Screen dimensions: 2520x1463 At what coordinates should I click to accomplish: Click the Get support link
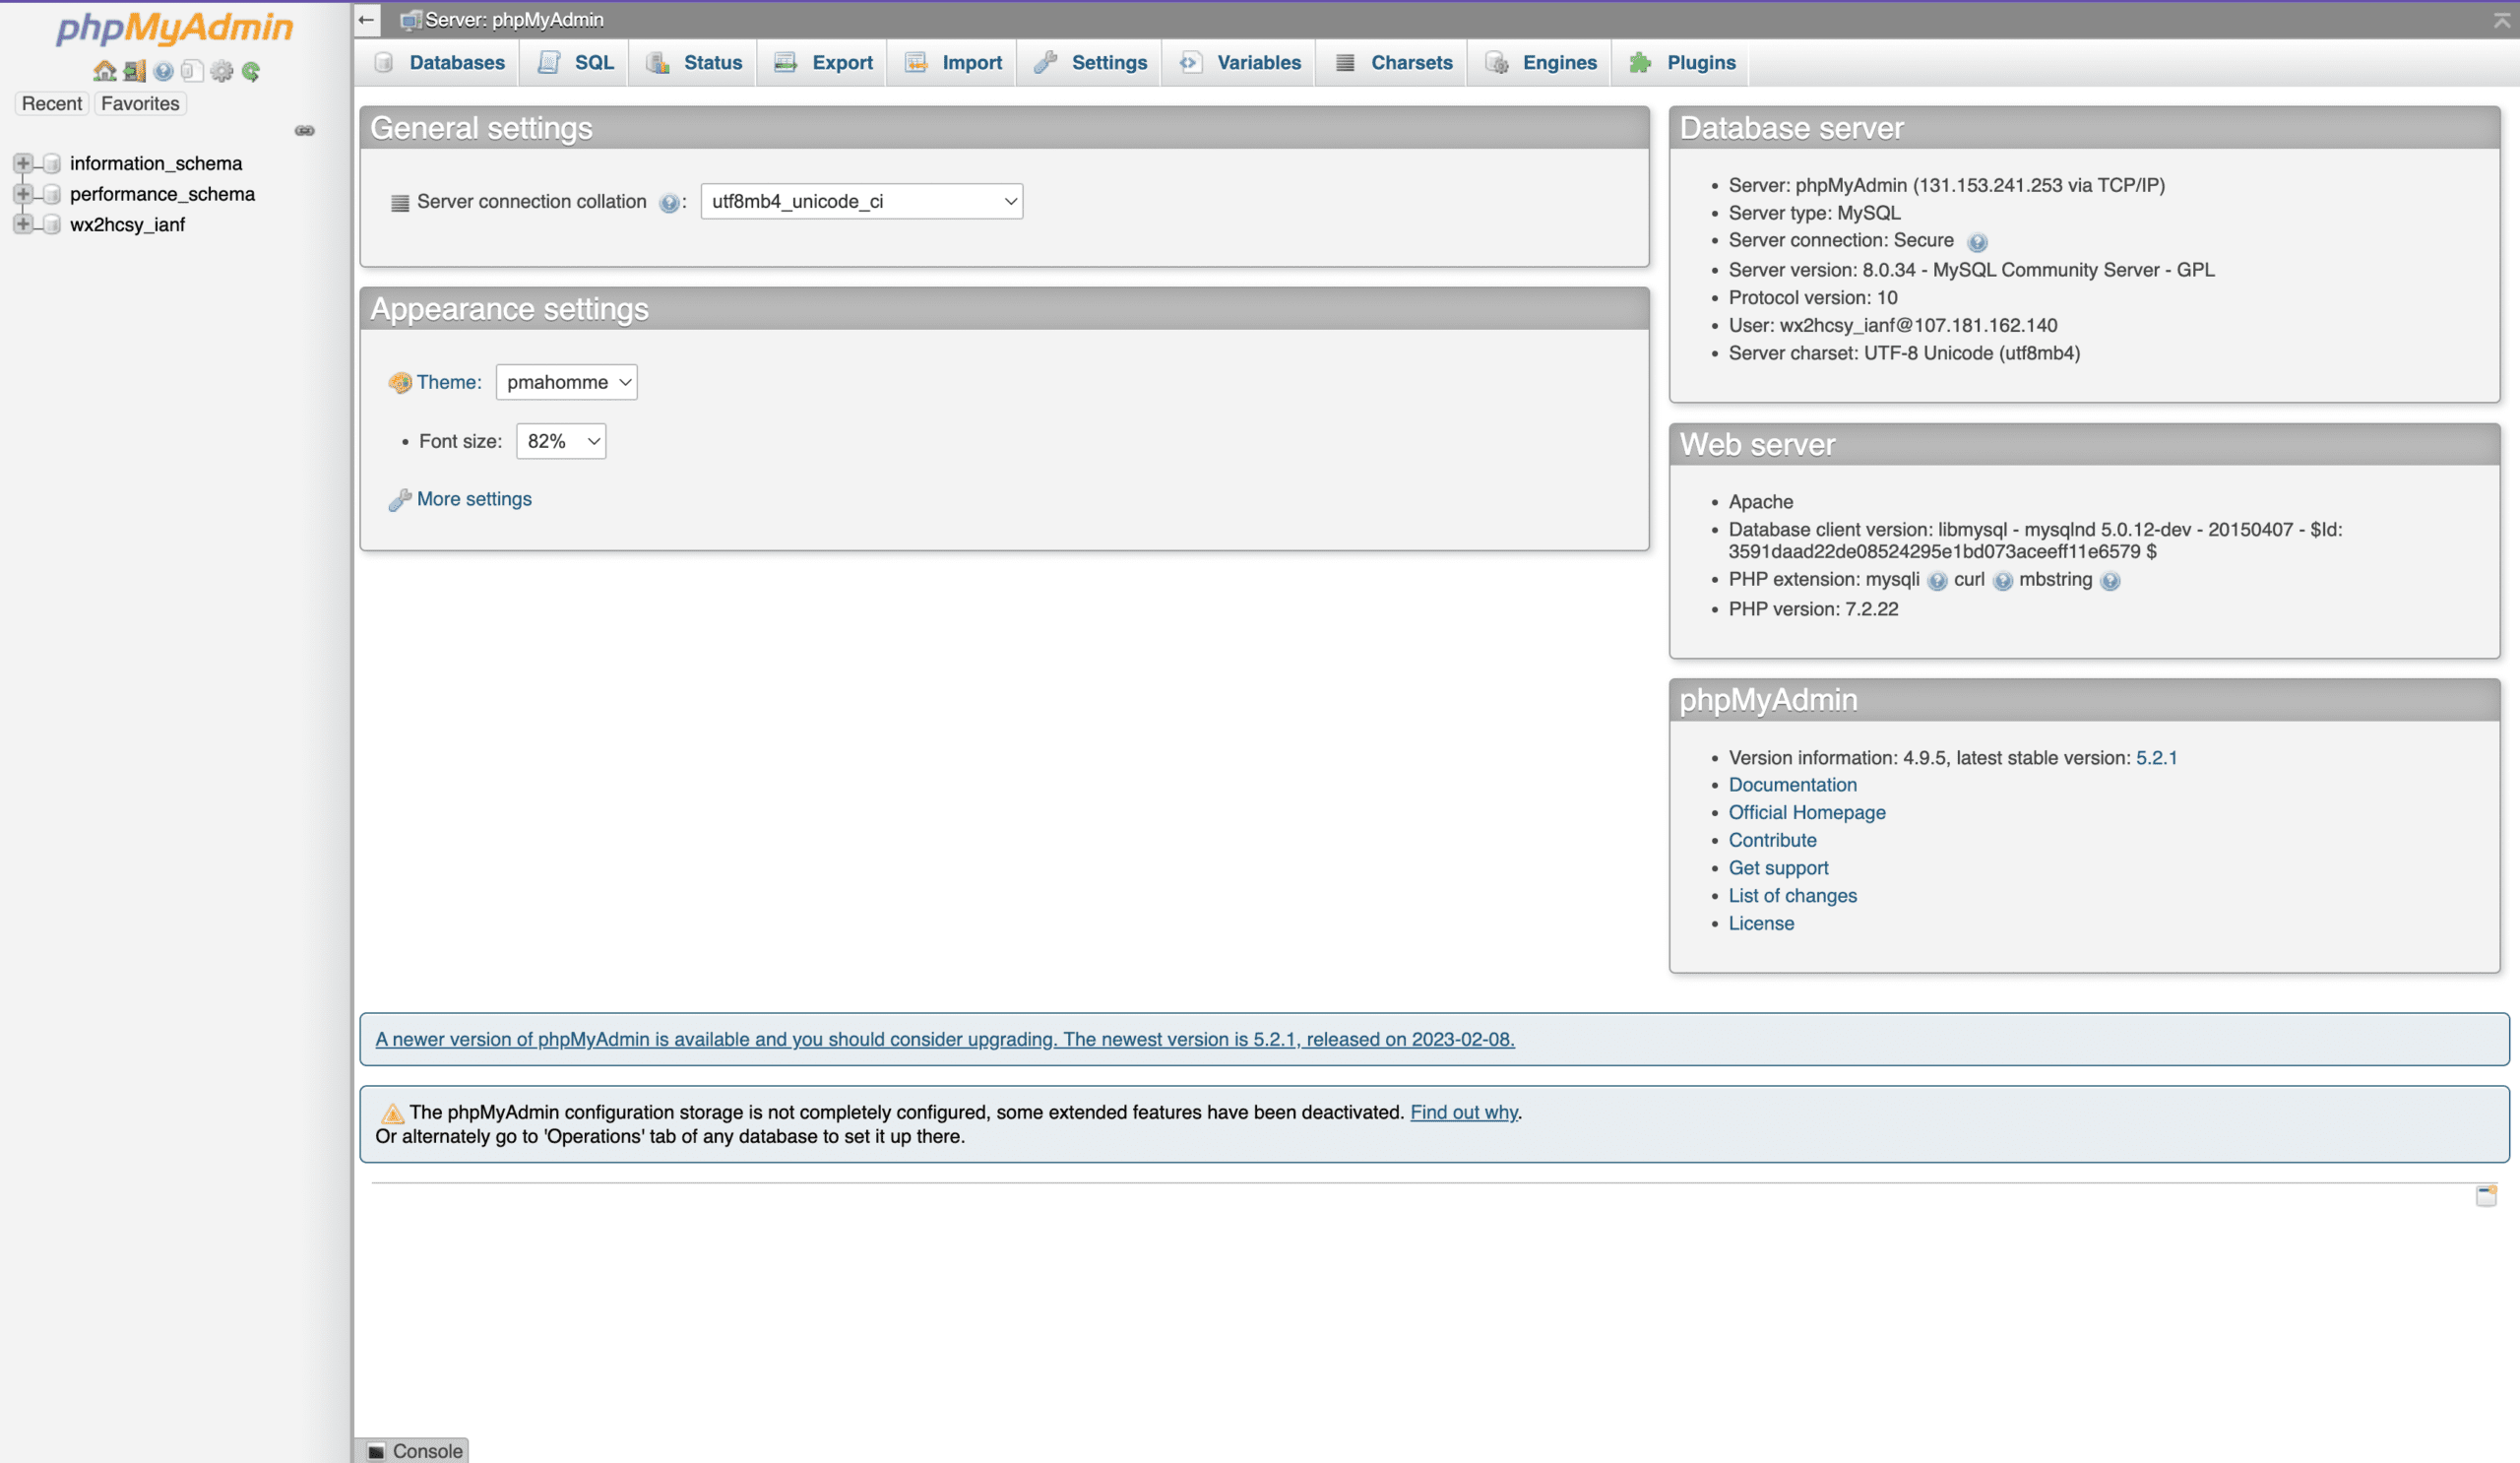[1778, 869]
